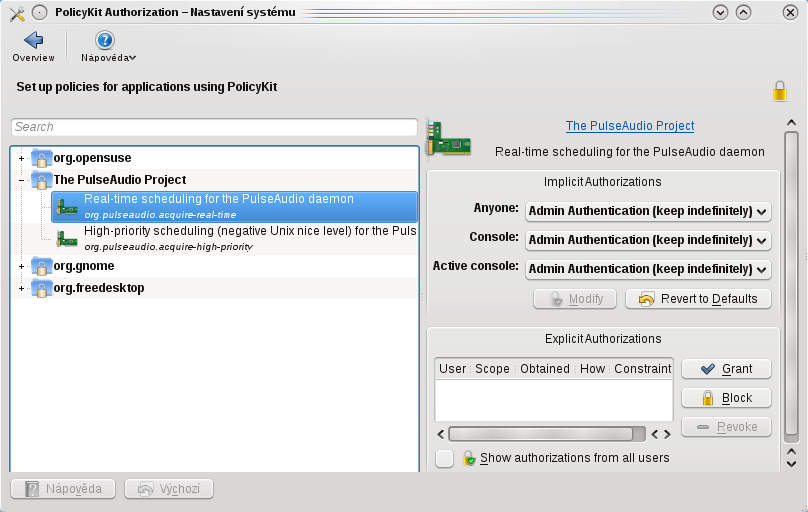Viewport: 808px width, 512px height.
Task: Expand the org.freedesktop tree node
Action: pyautogui.click(x=21, y=288)
